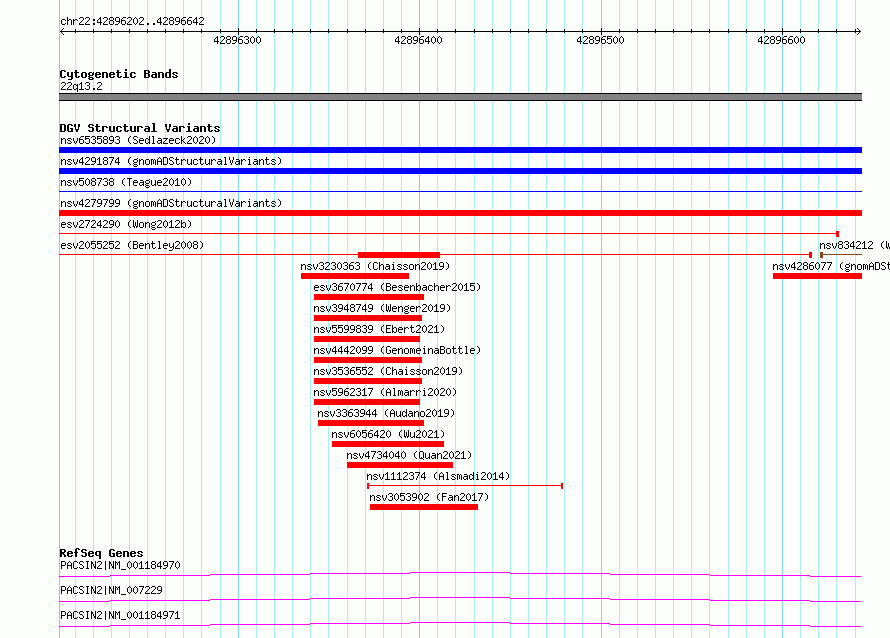Select the red bar under nsv3230363

tap(355, 276)
